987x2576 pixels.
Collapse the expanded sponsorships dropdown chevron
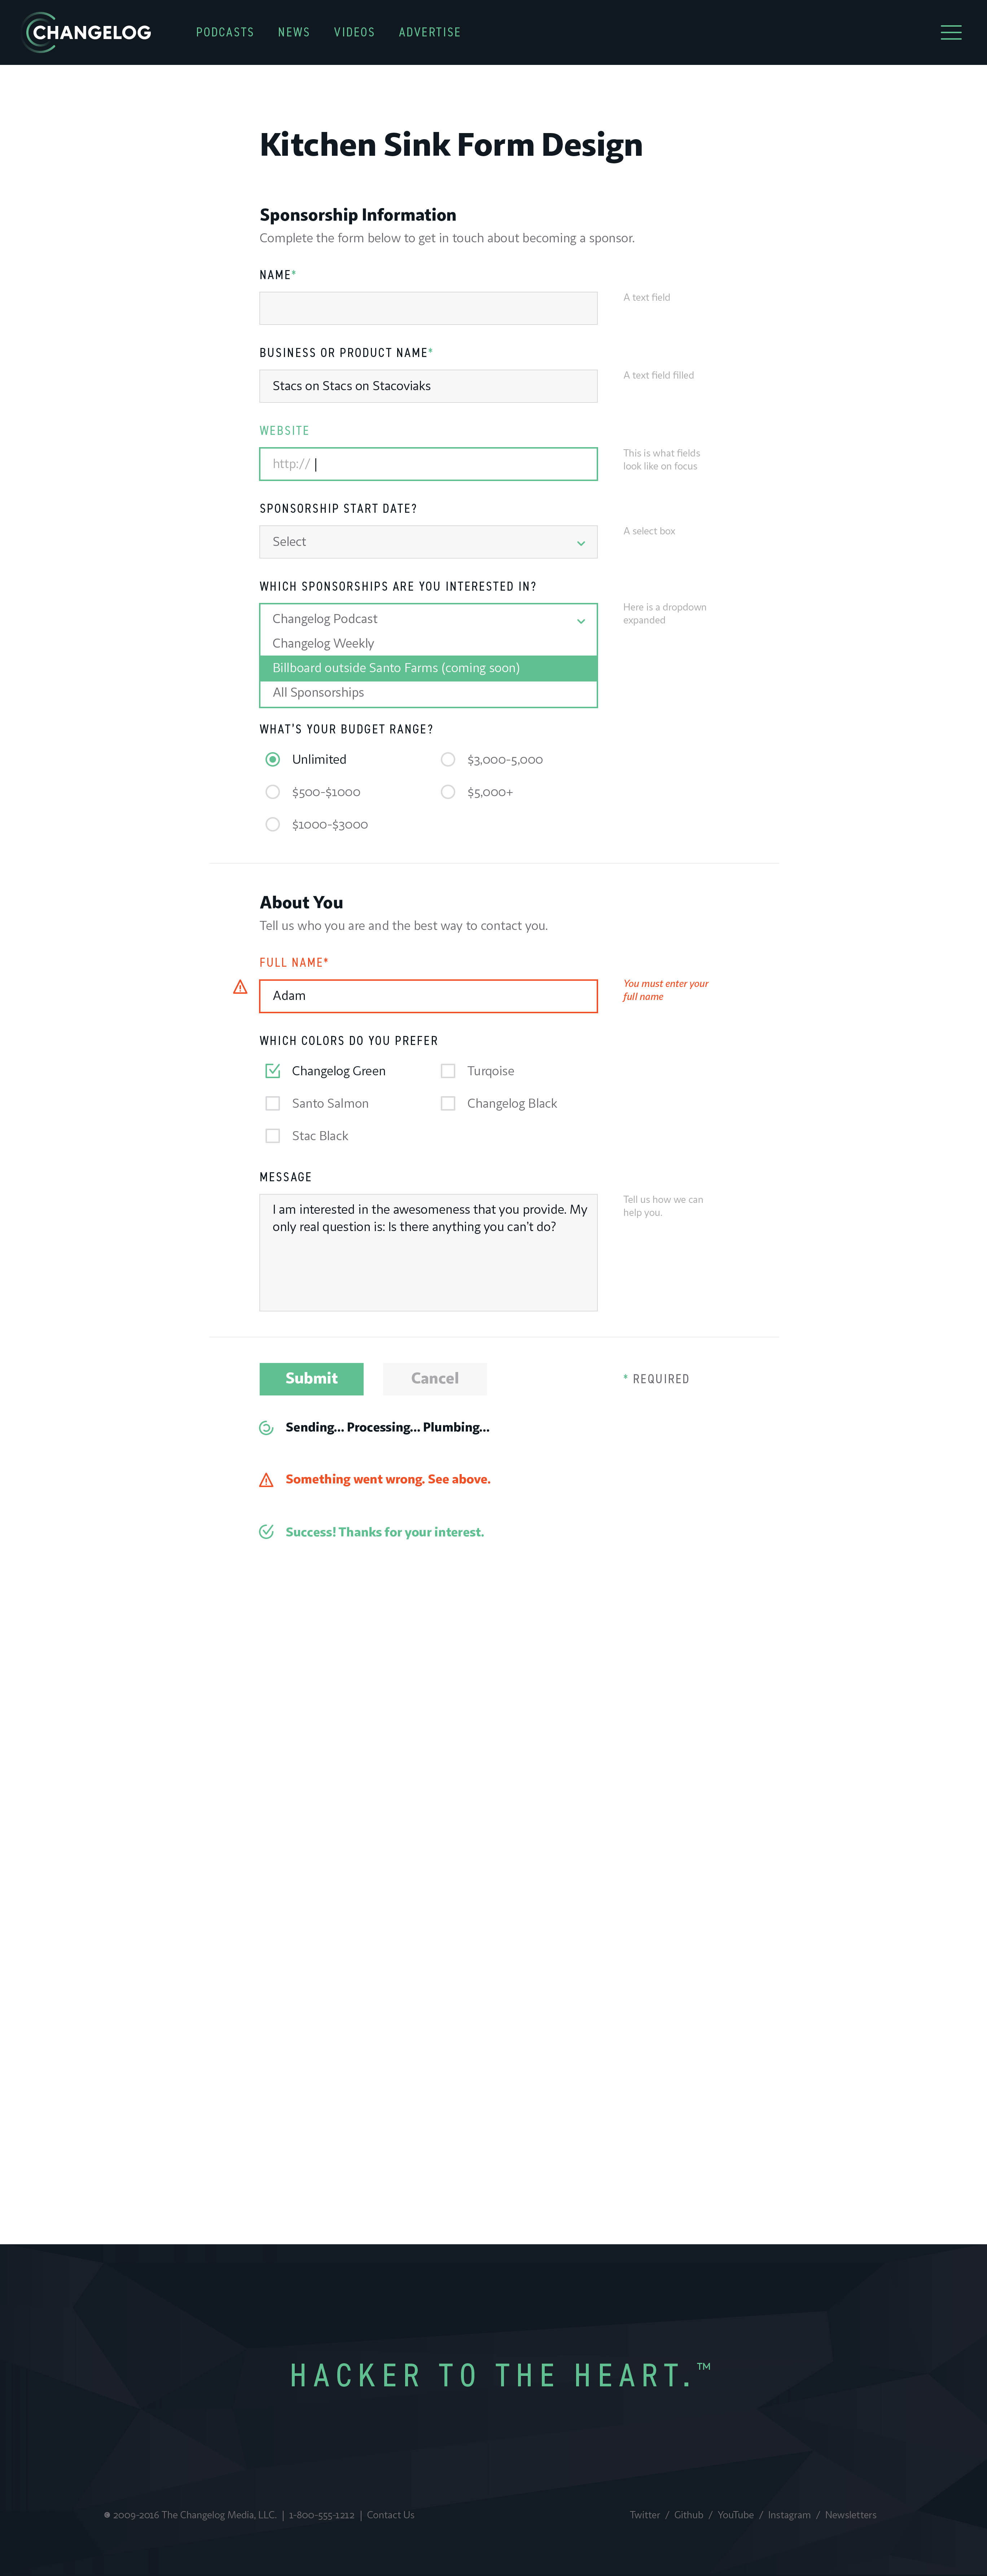click(580, 621)
